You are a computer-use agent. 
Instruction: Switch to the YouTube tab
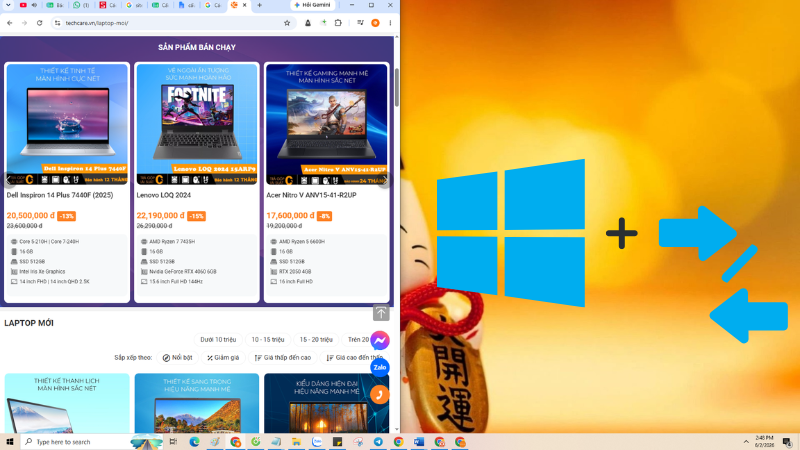(x=23, y=5)
